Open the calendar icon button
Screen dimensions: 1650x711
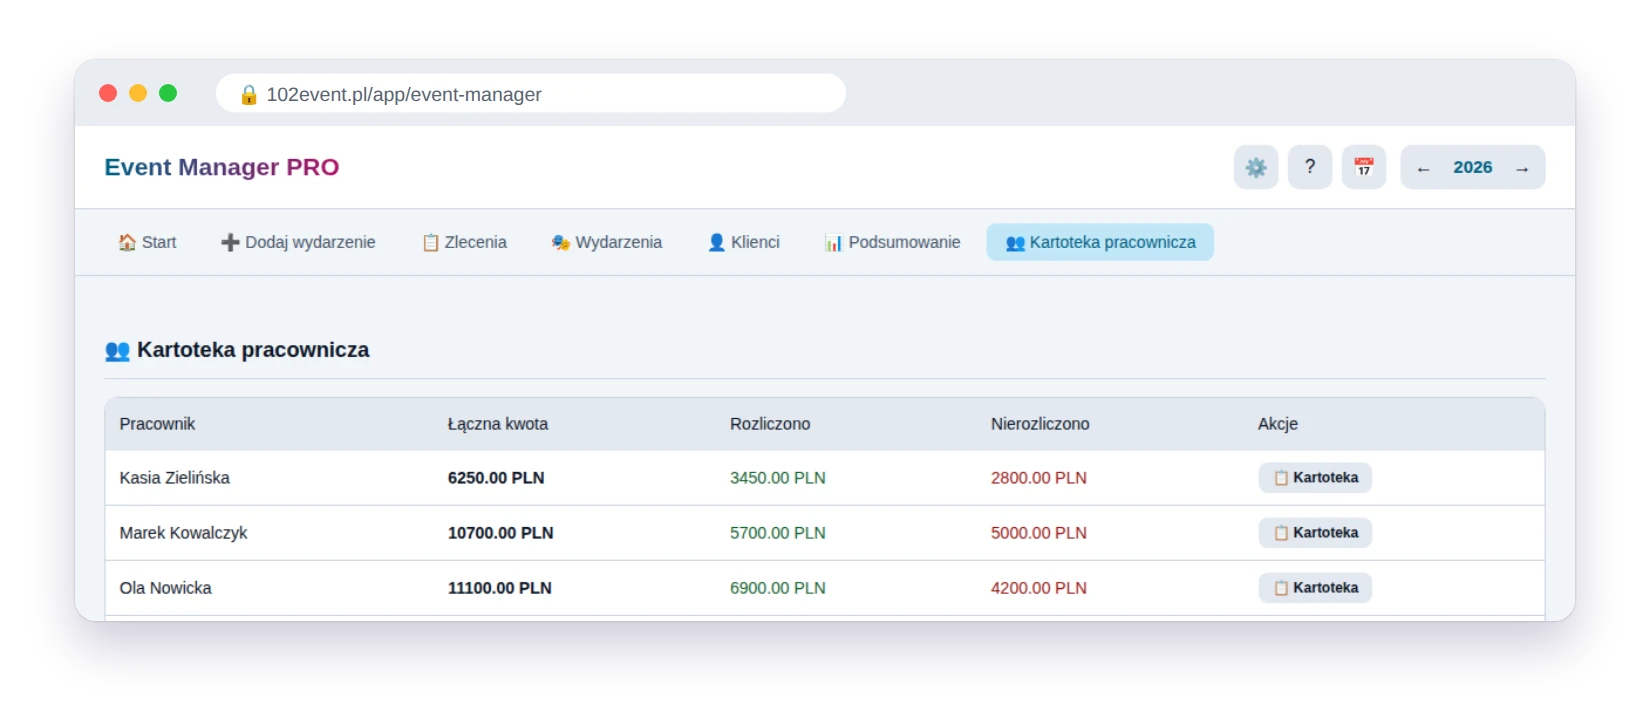(x=1364, y=167)
